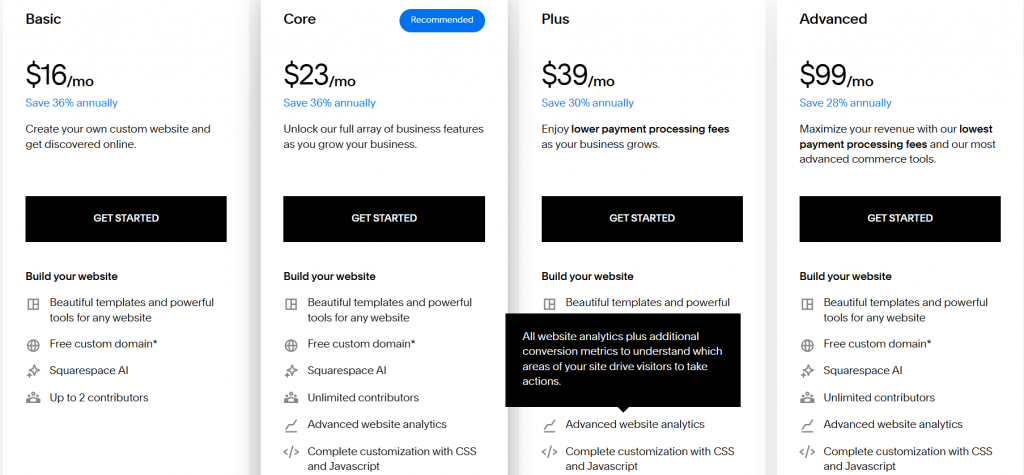Viewport: 1024px width, 475px height.
Task: Select Get Started for the Advanced plan
Action: (x=900, y=218)
